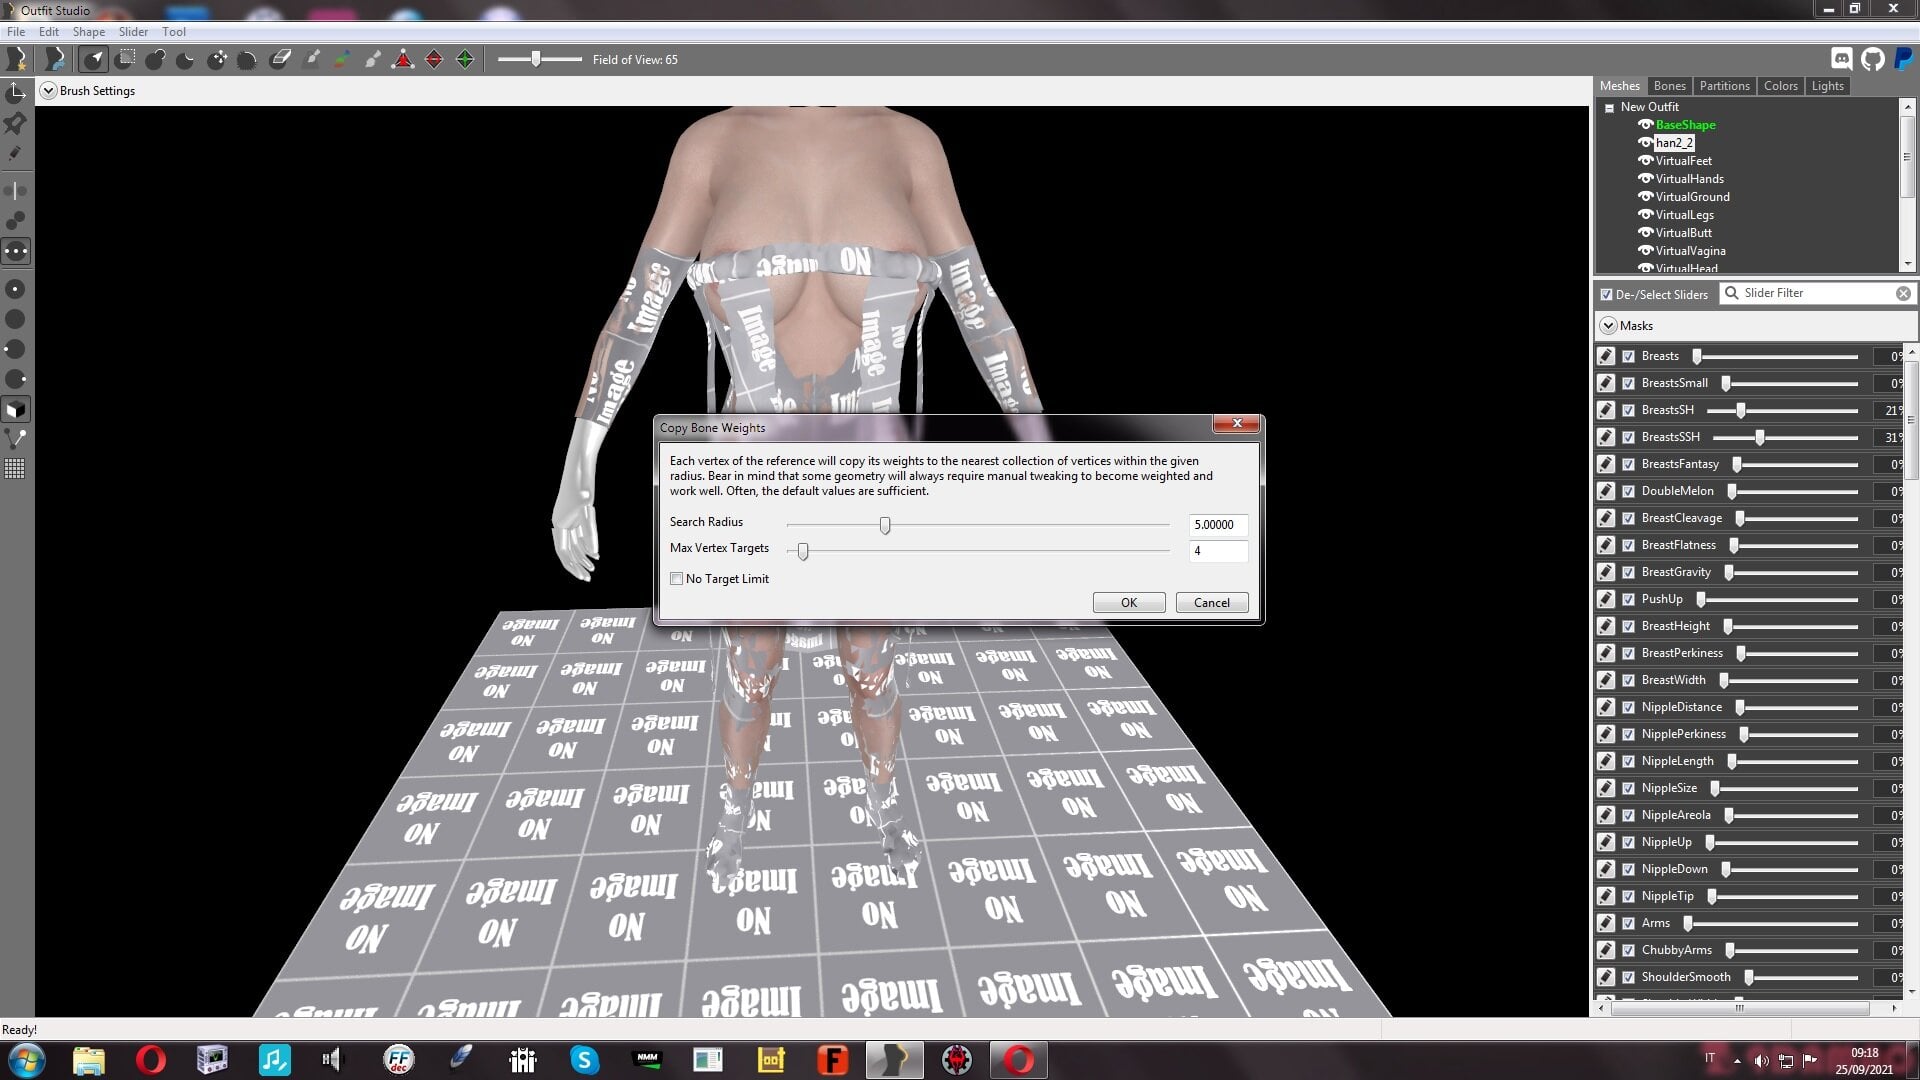Screen dimensions: 1920x1080
Task: Confirm Copy Bone Weights with OK
Action: click(1128, 603)
